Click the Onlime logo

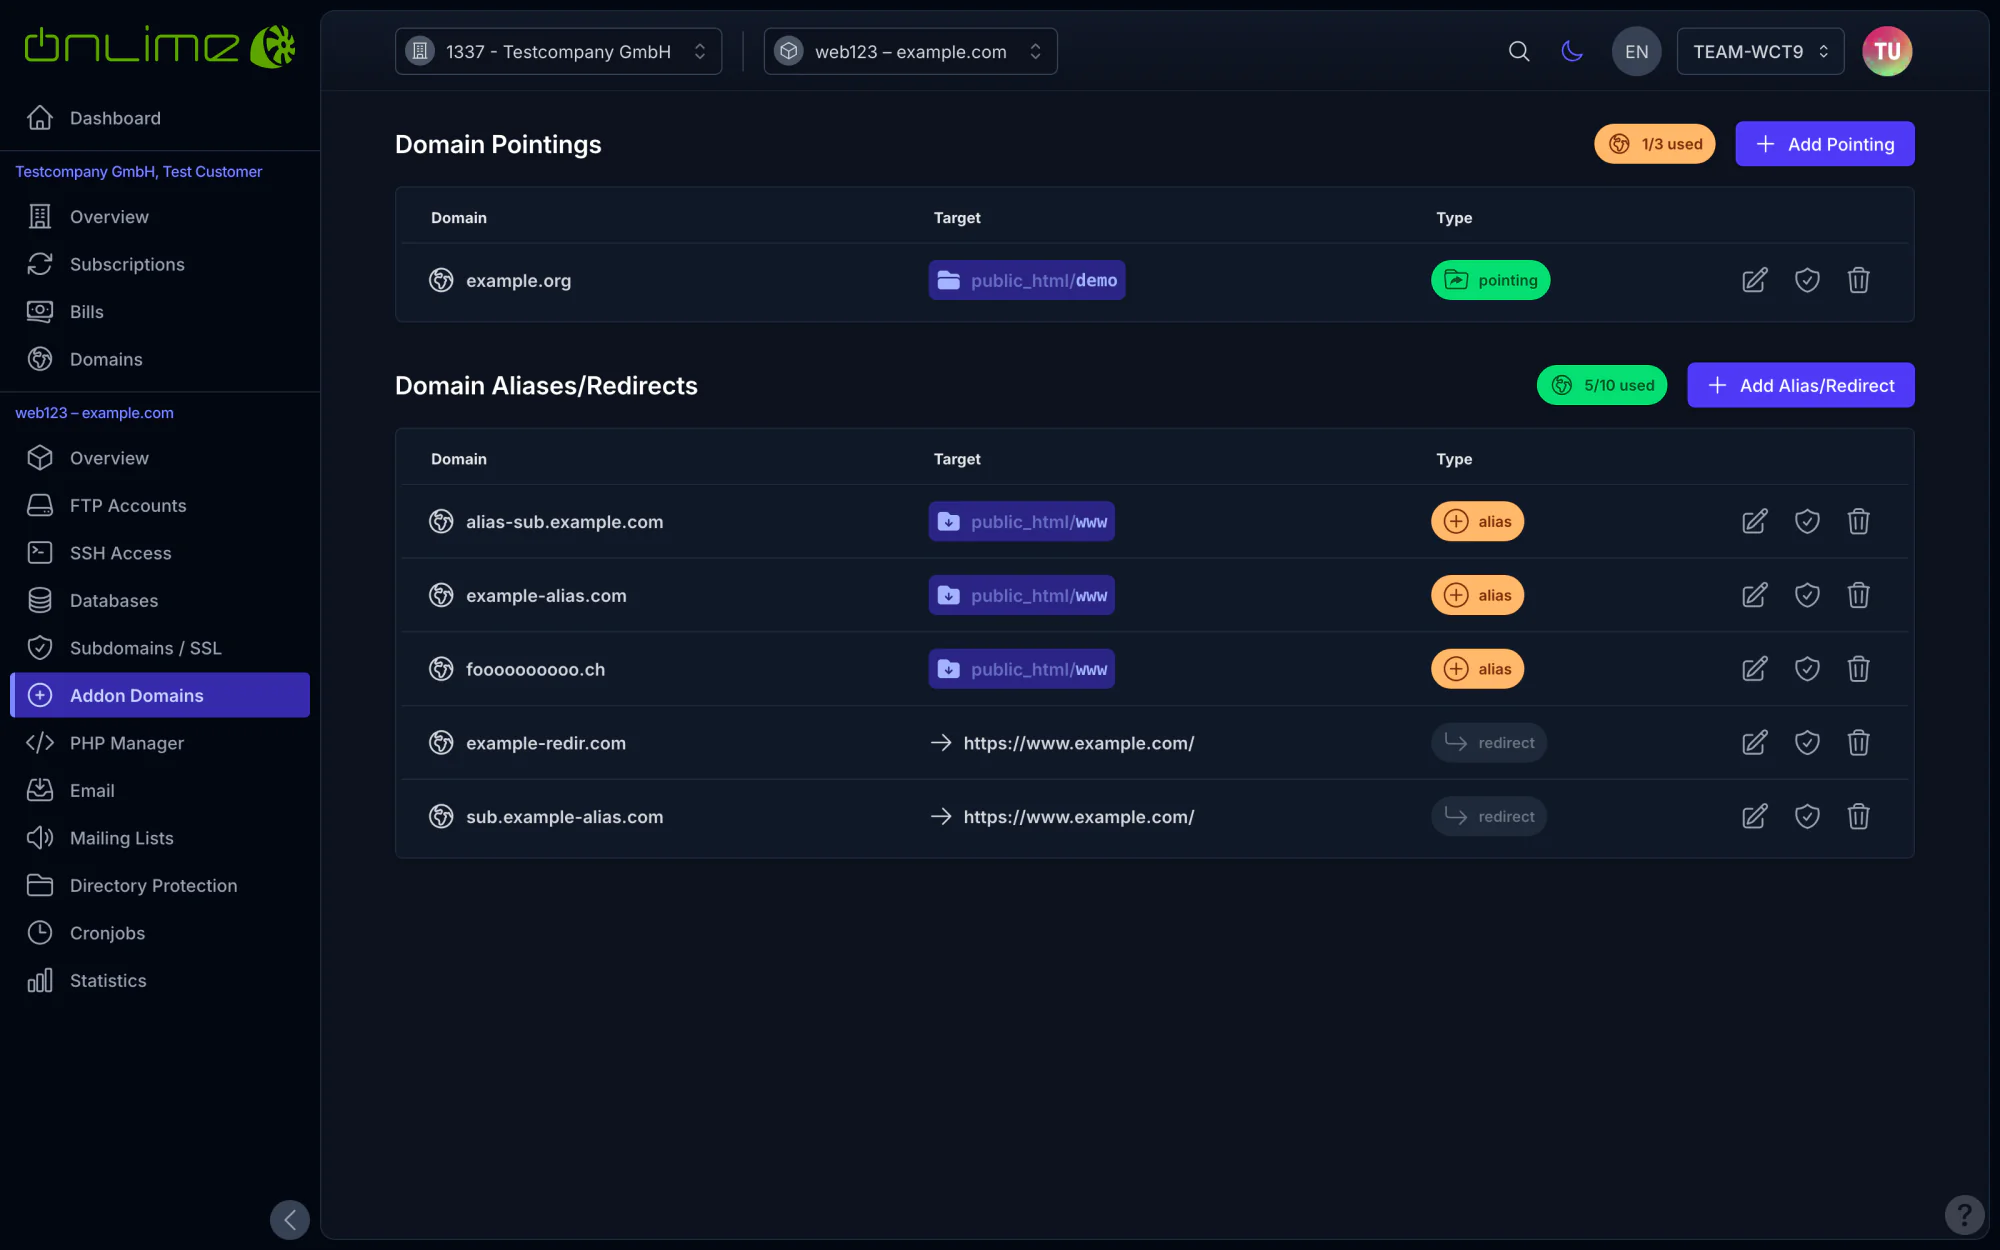pyautogui.click(x=160, y=47)
